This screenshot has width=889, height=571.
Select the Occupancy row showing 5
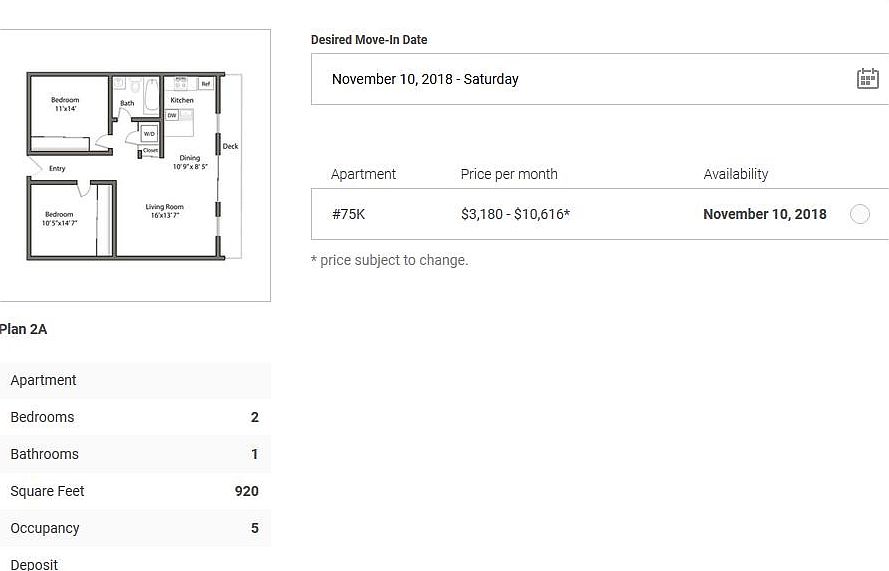pyautogui.click(x=133, y=528)
